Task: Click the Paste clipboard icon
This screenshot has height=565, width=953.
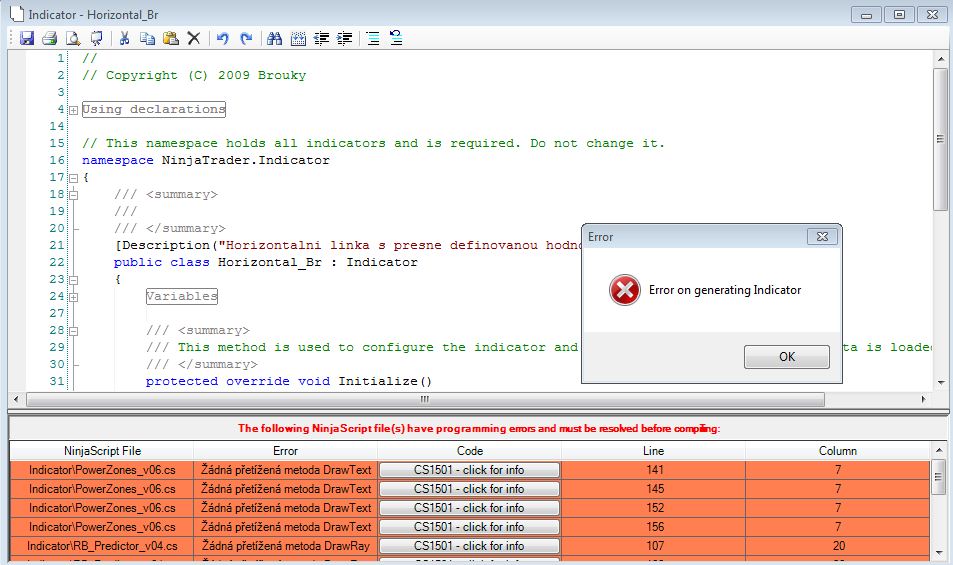Action: tap(171, 38)
